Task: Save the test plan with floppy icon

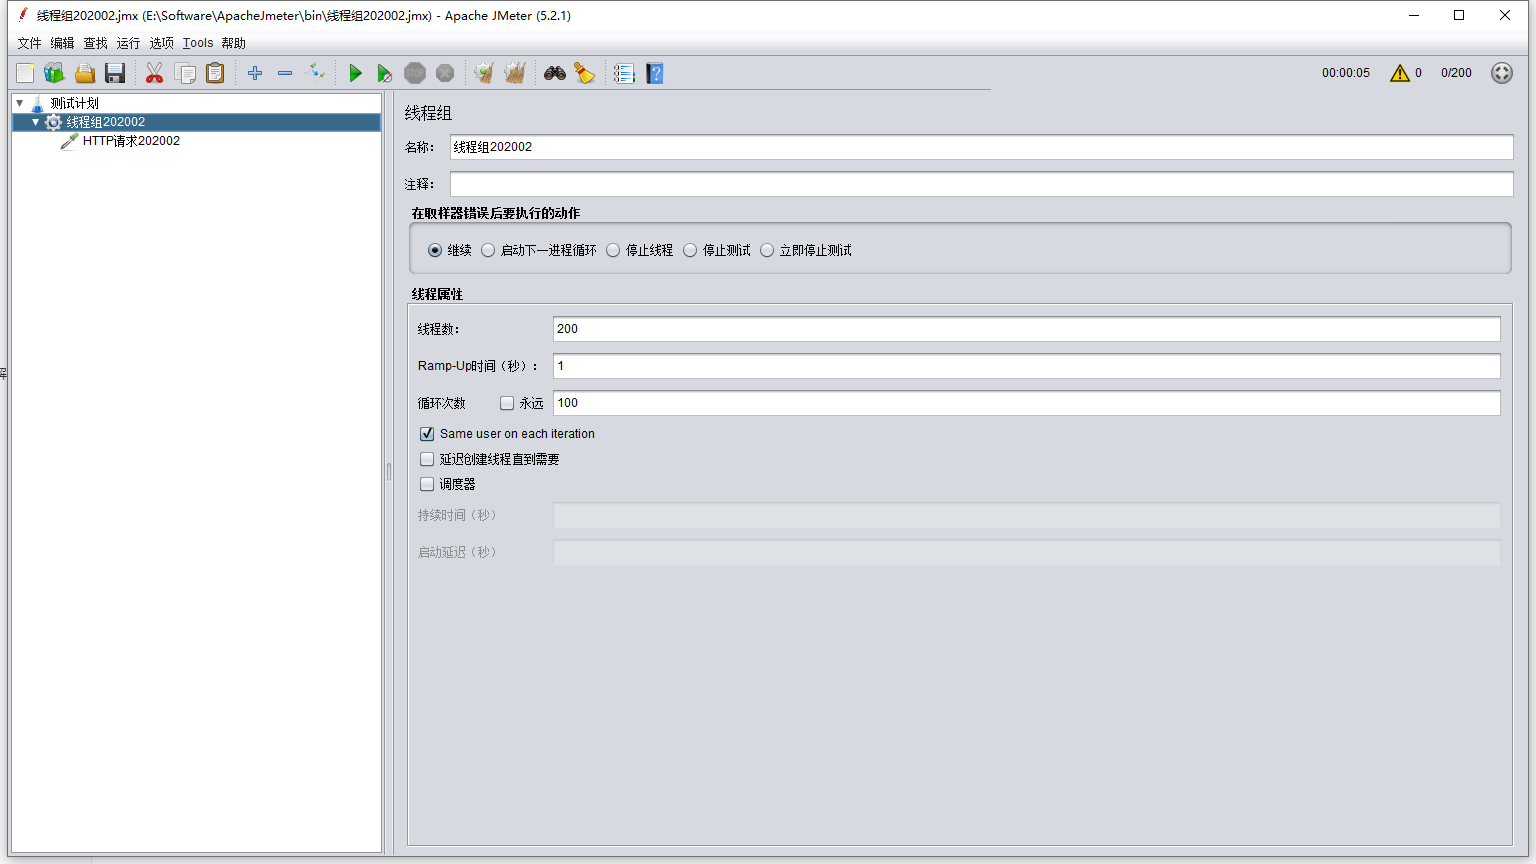Action: 115,73
